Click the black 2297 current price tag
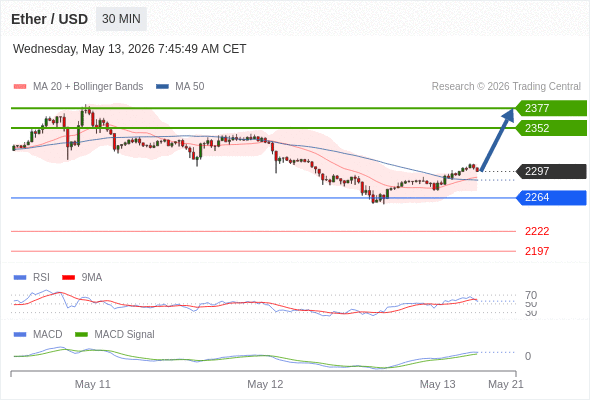Image resolution: width=590 pixels, height=400 pixels. click(551, 171)
